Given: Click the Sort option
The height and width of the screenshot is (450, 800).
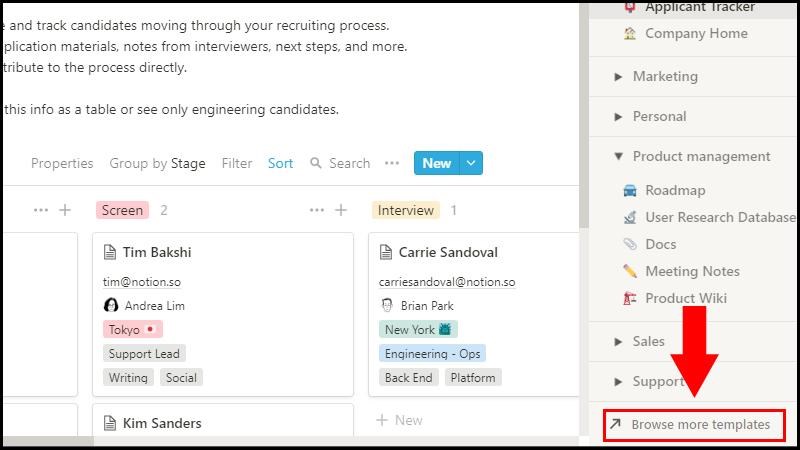Looking at the screenshot, I should [x=280, y=163].
